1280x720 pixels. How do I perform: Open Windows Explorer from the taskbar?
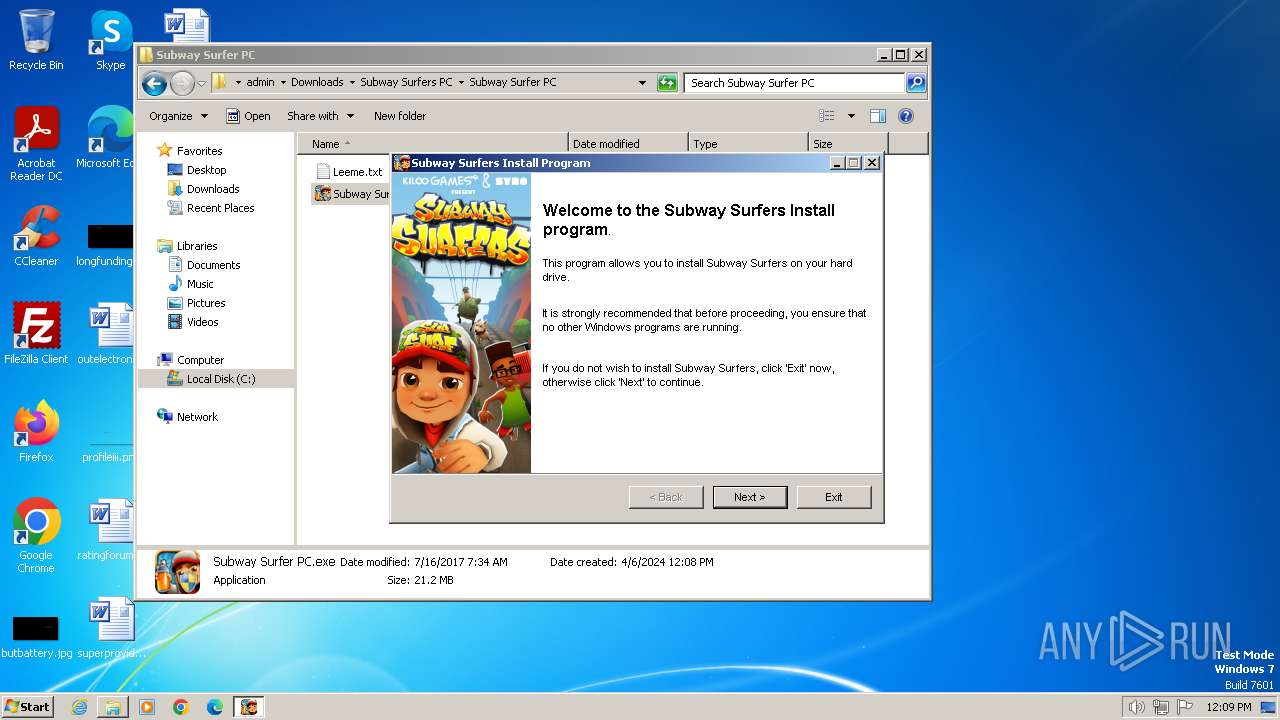click(x=113, y=707)
